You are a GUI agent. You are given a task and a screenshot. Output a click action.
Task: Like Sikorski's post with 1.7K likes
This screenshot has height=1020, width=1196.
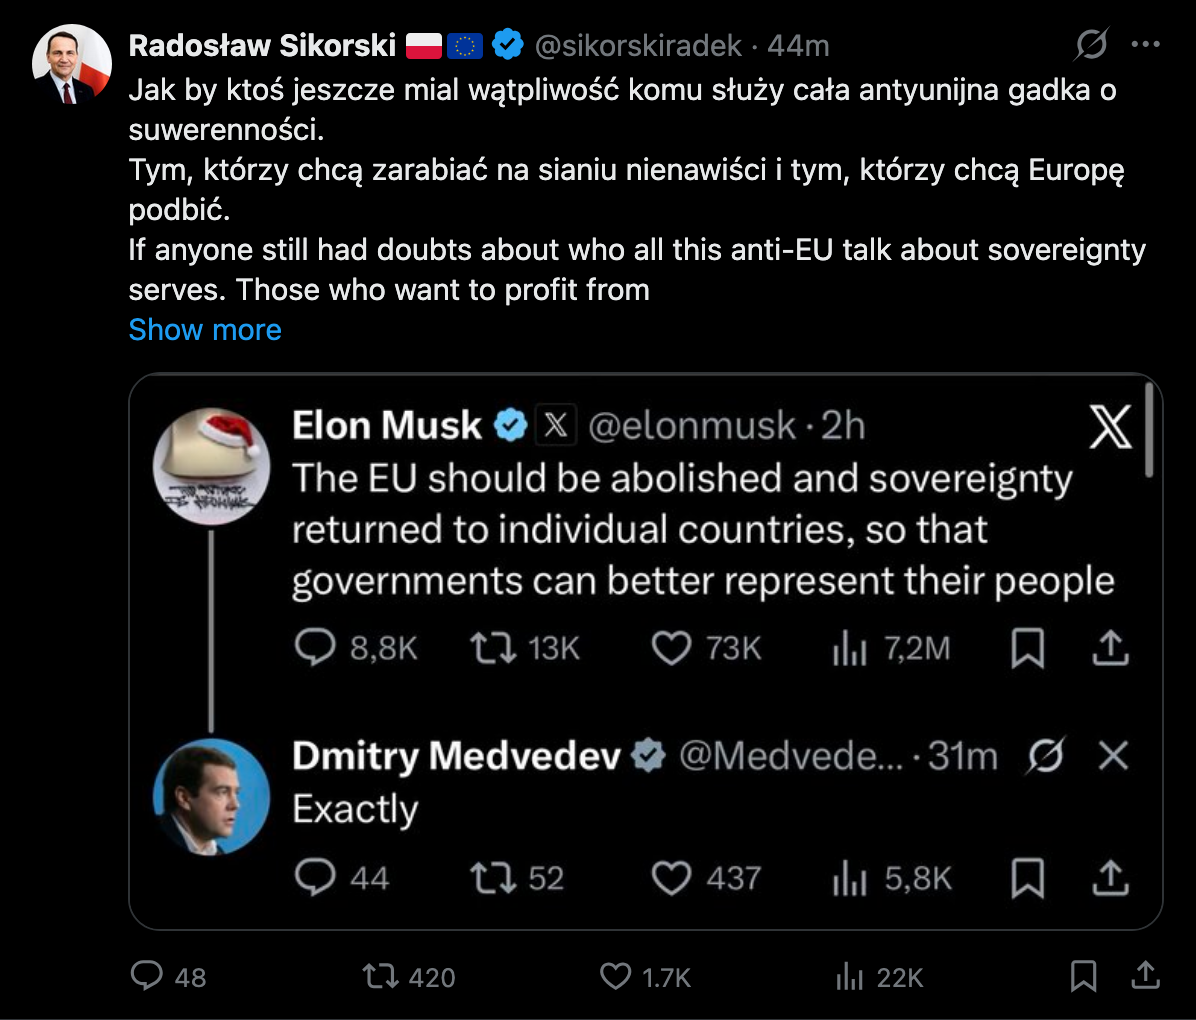615,975
